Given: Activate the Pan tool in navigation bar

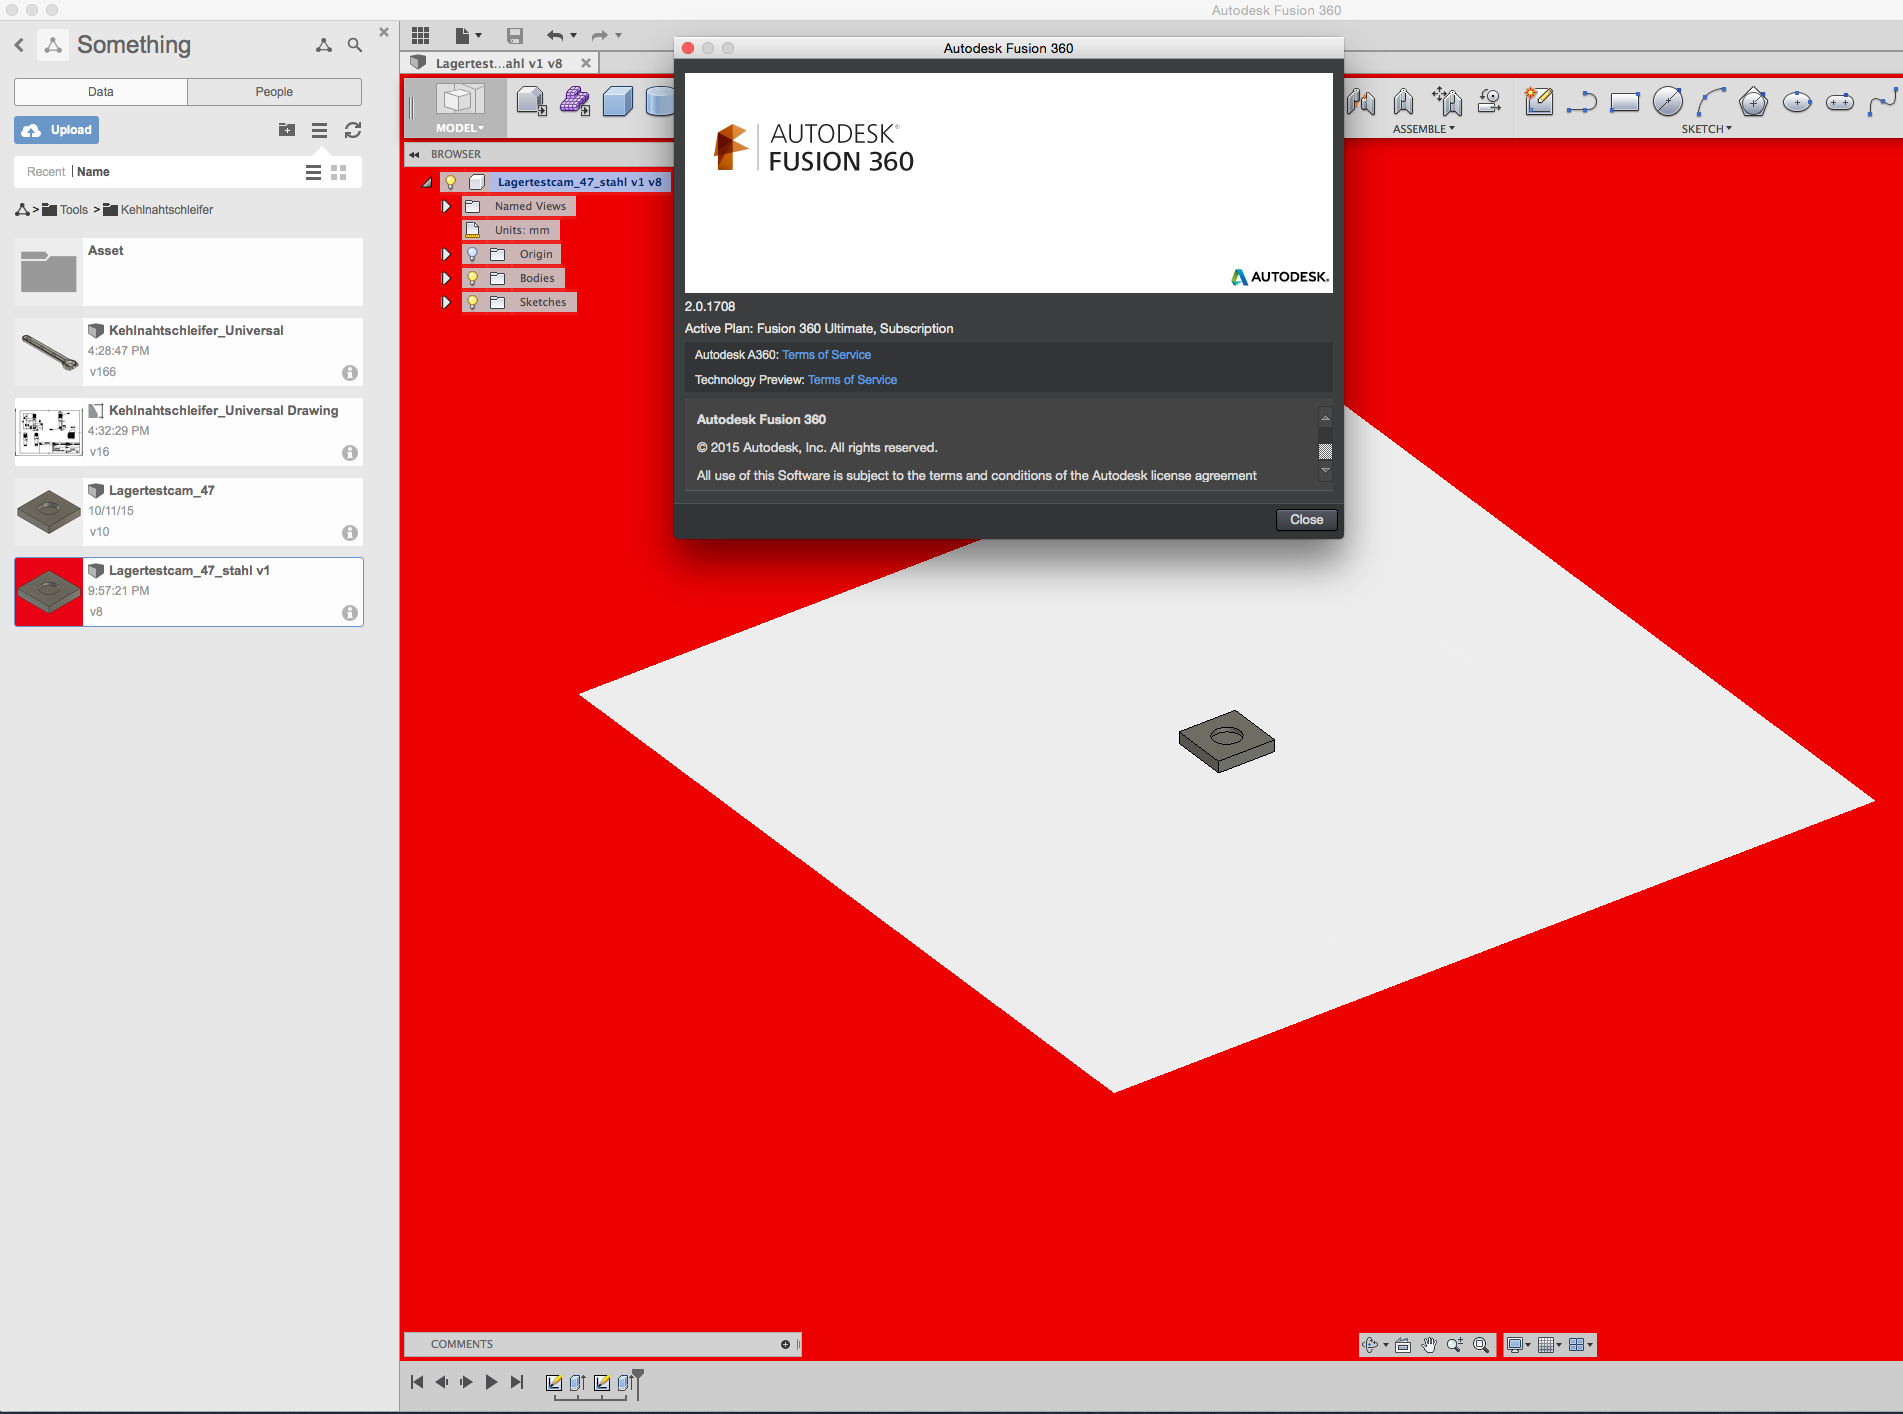Looking at the screenshot, I should click(1429, 1345).
